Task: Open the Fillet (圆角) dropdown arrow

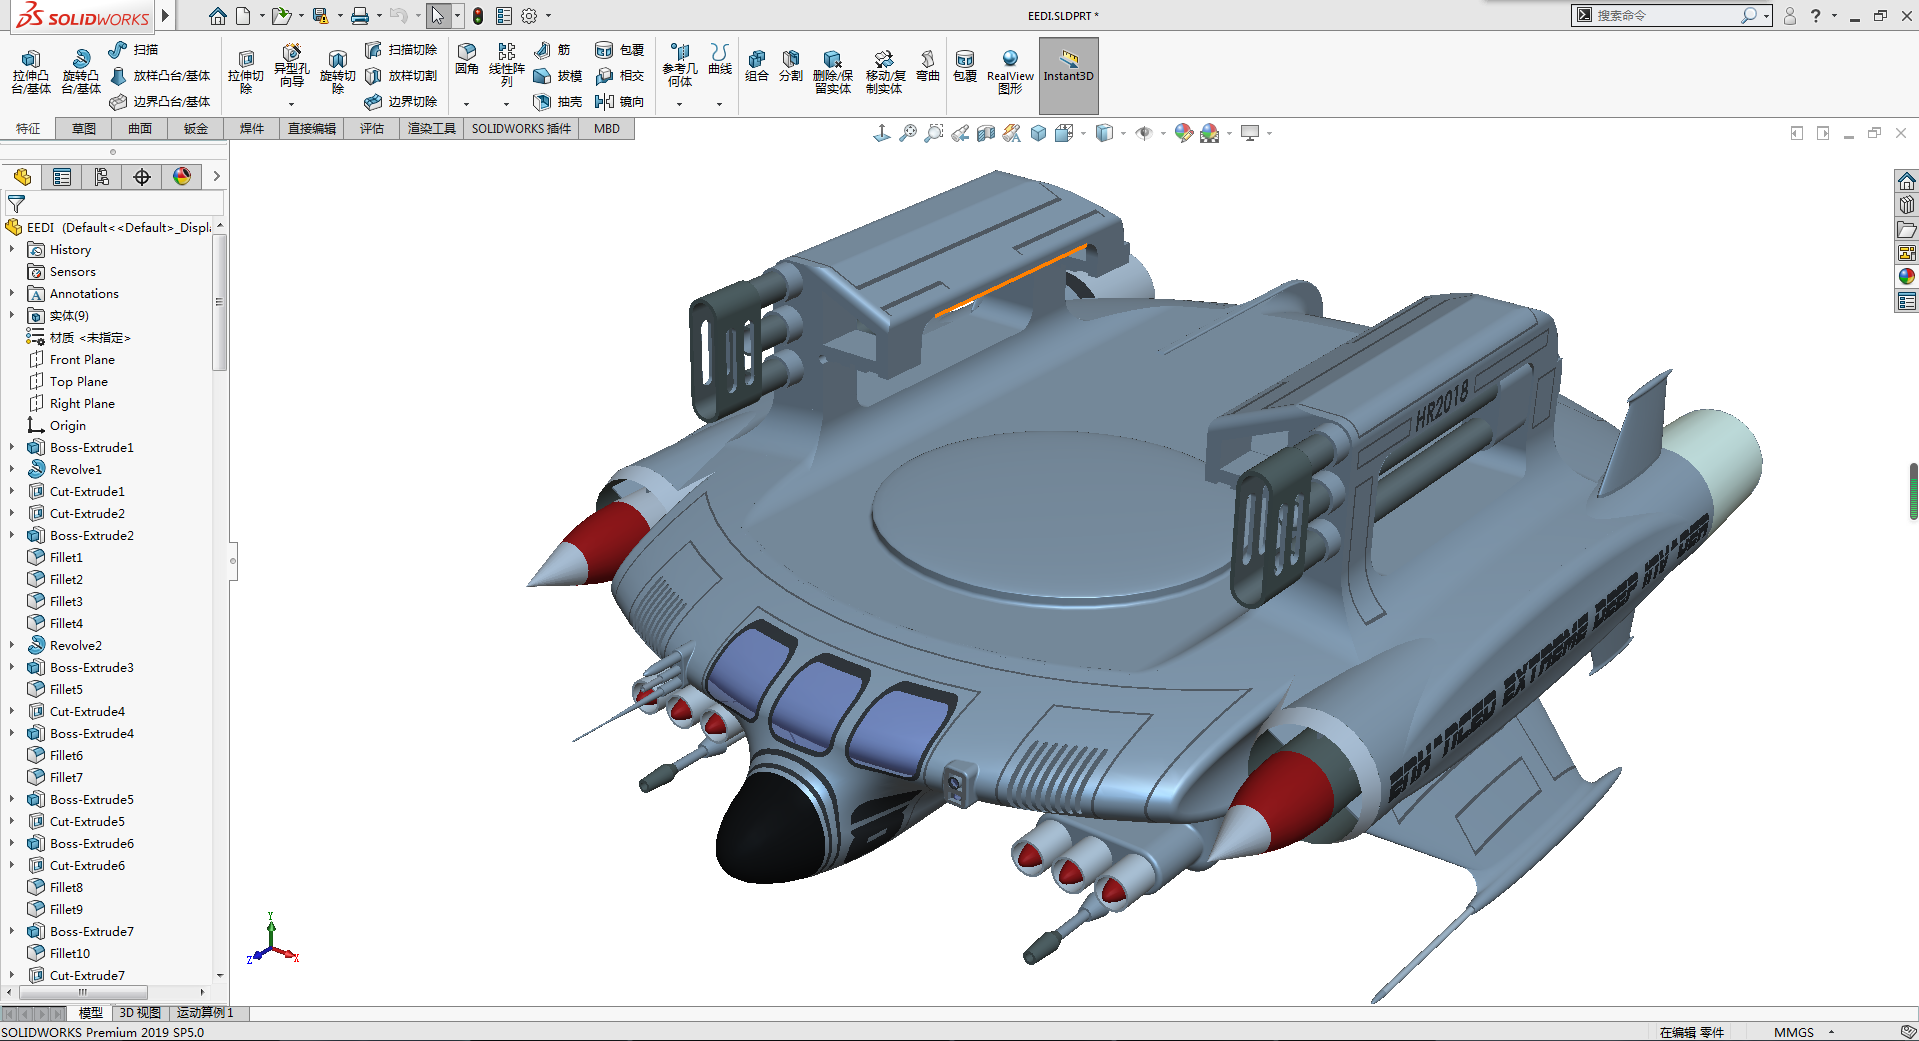Action: (467, 104)
